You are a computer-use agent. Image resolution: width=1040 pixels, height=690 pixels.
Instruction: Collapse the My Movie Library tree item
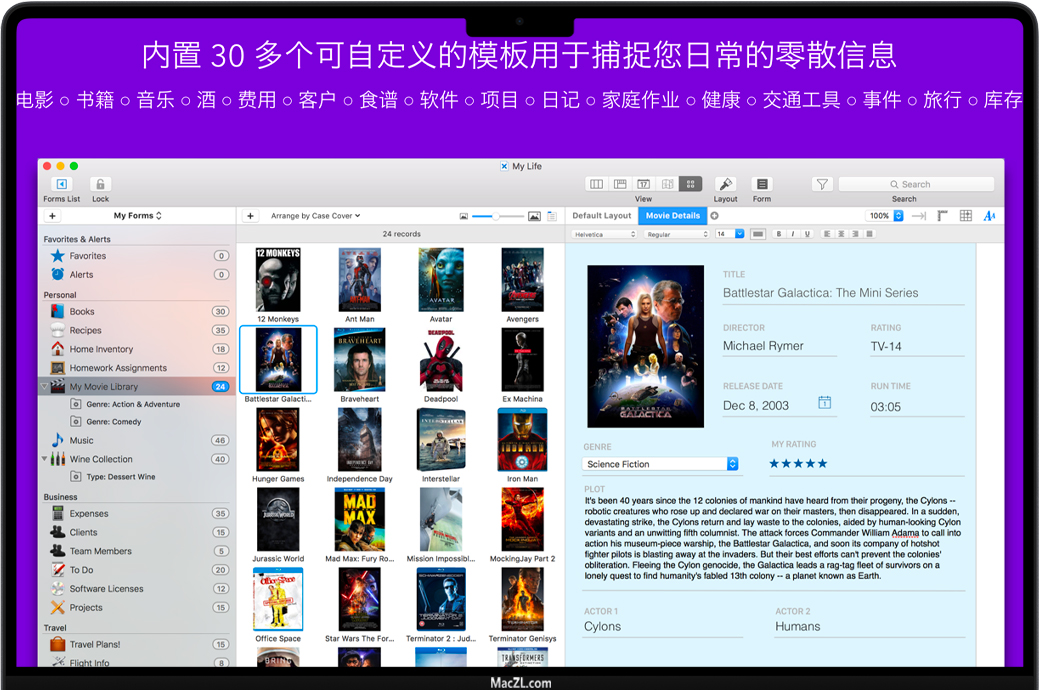45,386
